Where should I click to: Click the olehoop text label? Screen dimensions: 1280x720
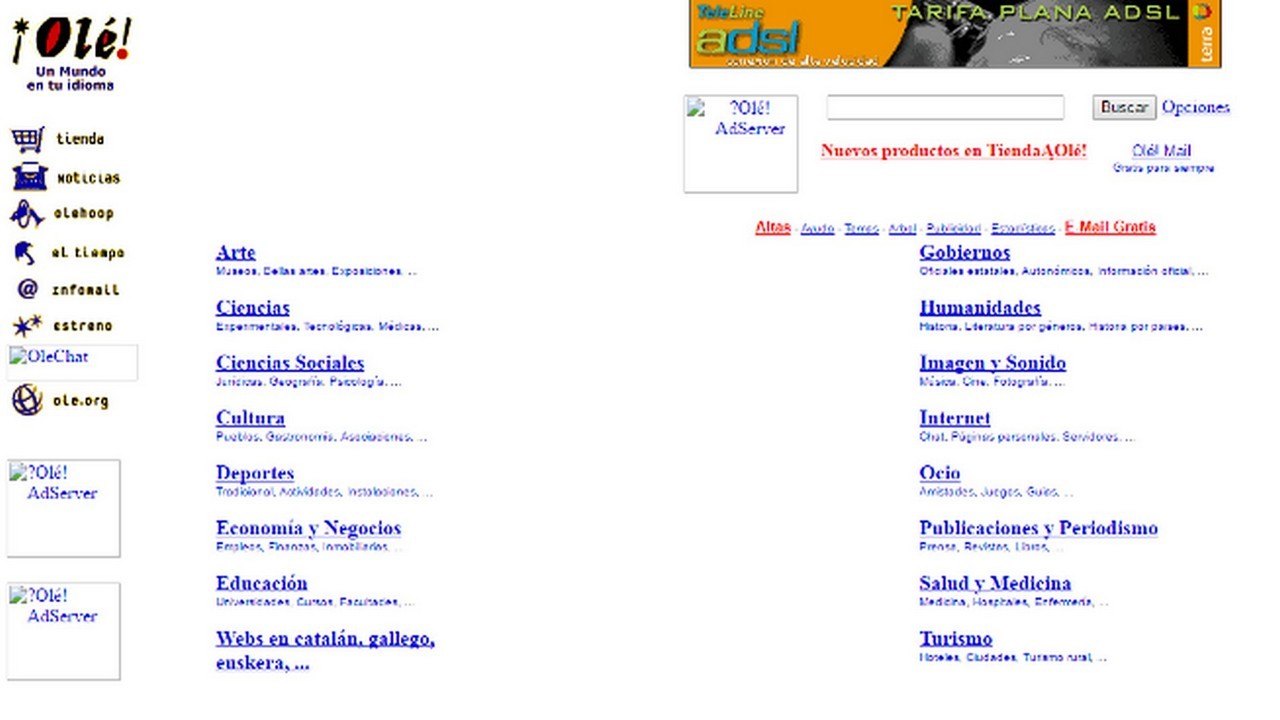point(84,213)
